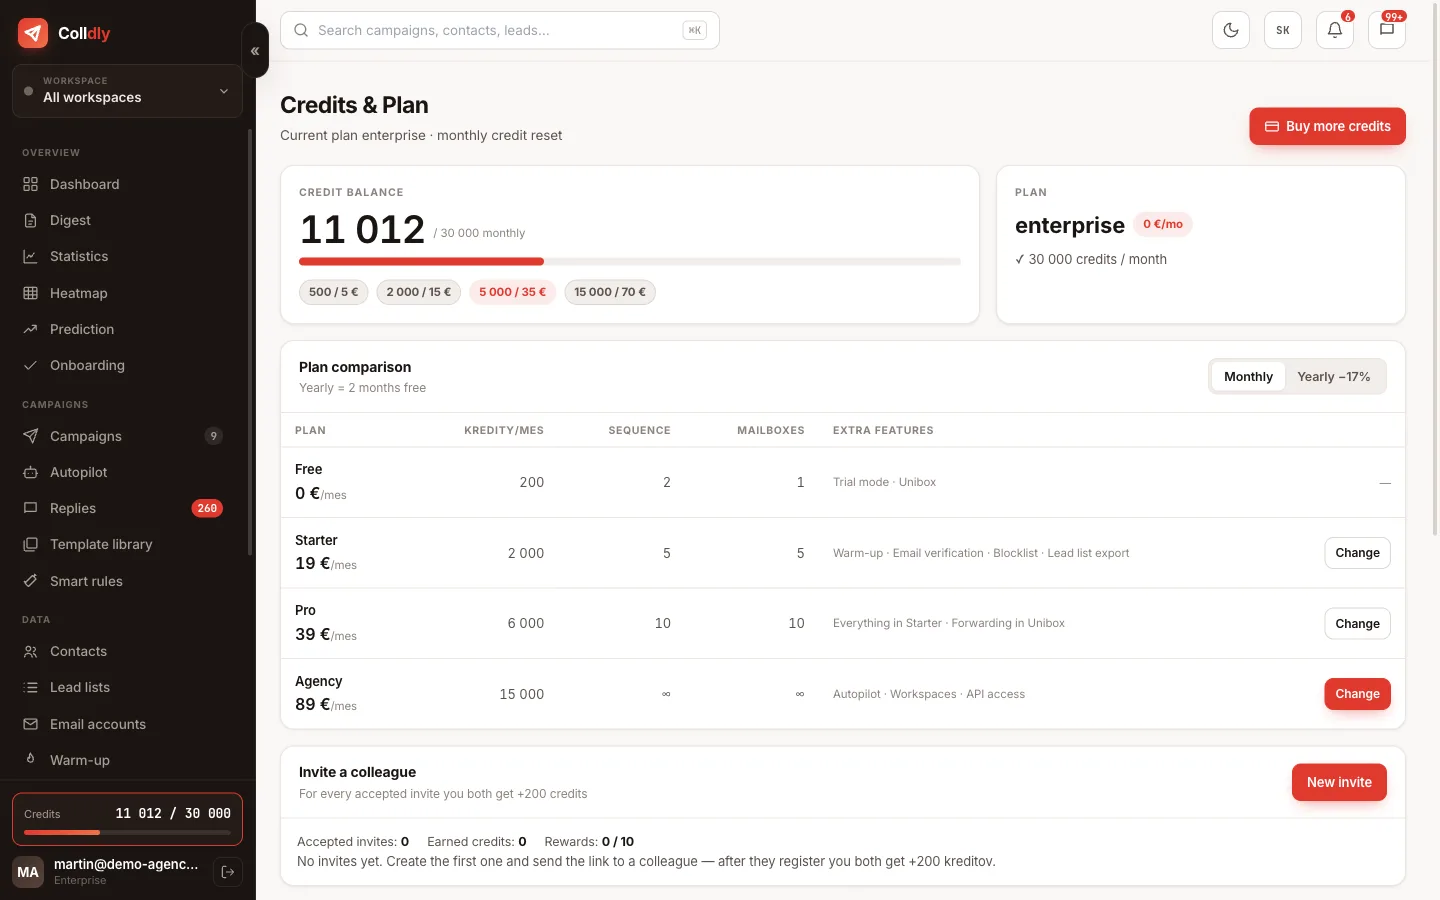Screen dimensions: 1440x900
Task: Click the sidebar Credits usage bar
Action: tap(127, 832)
